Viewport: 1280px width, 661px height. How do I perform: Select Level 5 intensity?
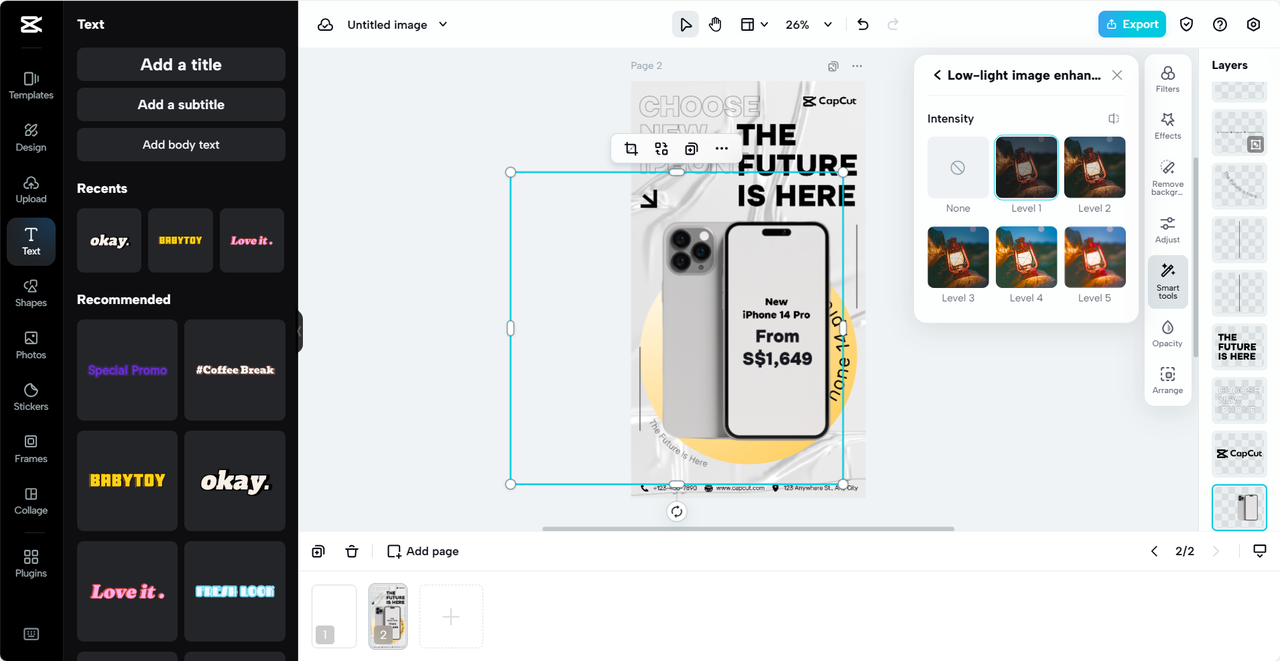pyautogui.click(x=1094, y=257)
